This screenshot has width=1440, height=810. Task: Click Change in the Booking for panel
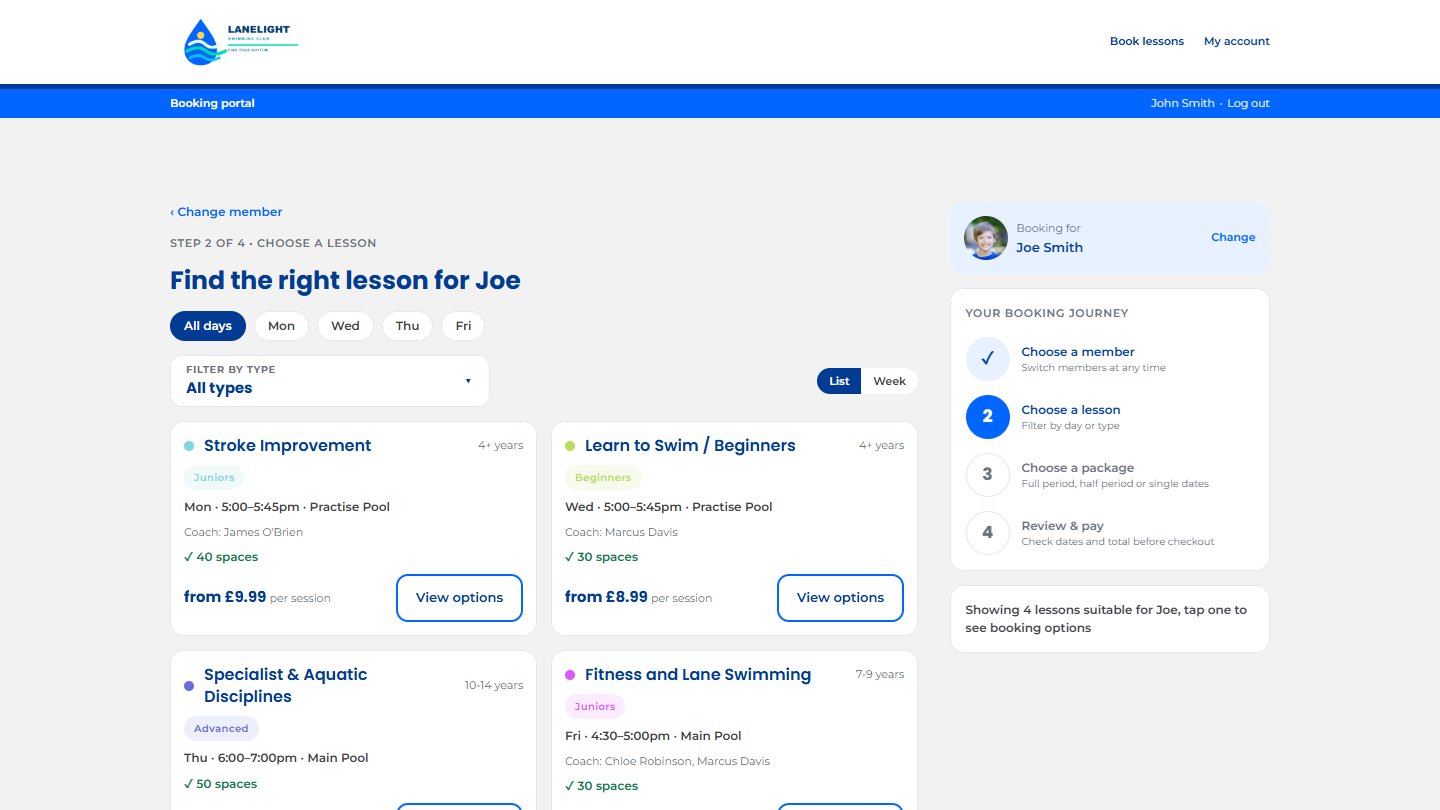1233,238
